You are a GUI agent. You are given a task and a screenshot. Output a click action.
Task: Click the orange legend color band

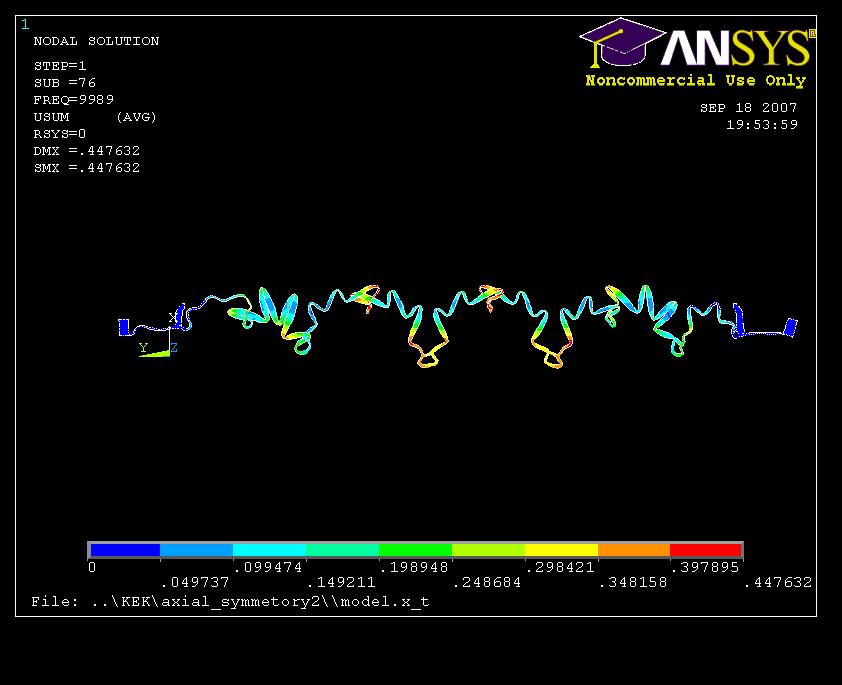point(634,550)
